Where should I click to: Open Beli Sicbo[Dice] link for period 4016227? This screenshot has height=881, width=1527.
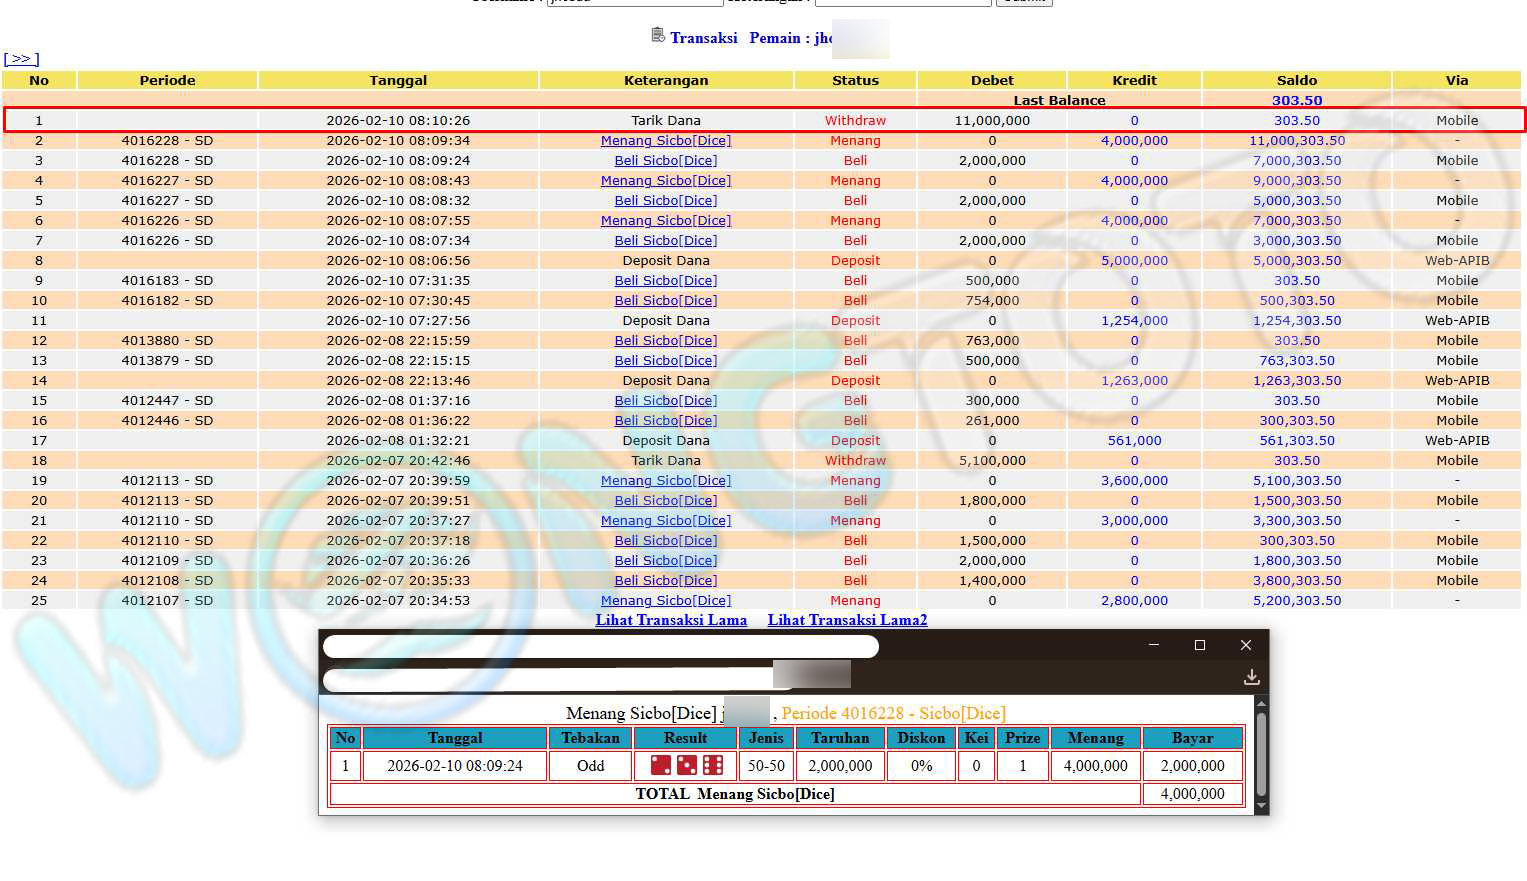665,201
